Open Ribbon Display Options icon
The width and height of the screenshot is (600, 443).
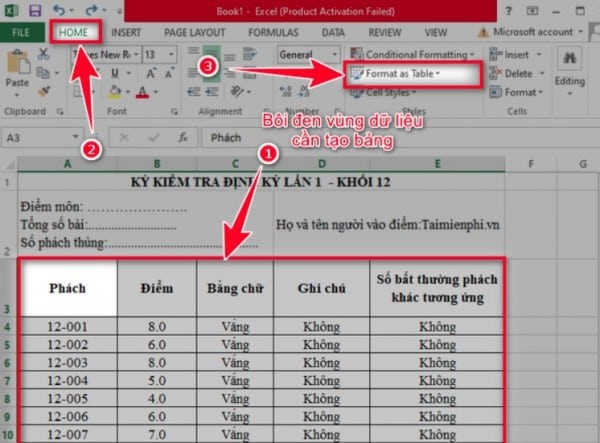tap(532, 11)
